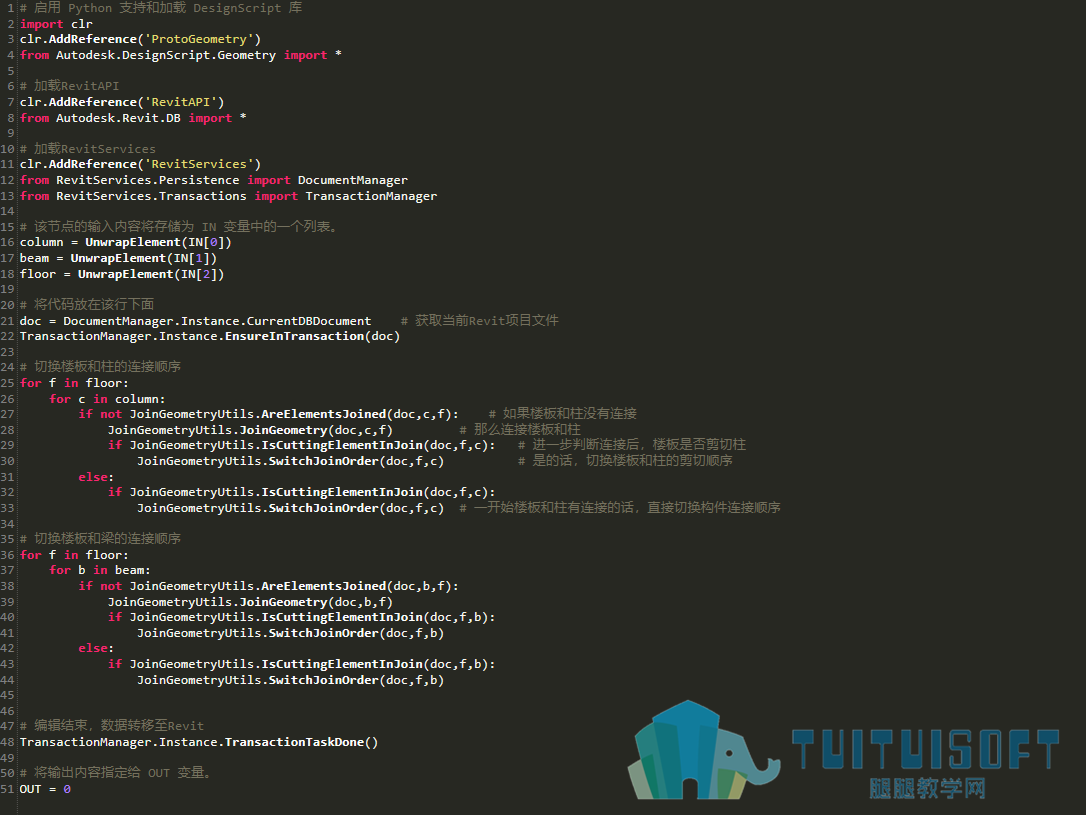Click AreElementsJoined(doc,c,f) on line 27

357,414
